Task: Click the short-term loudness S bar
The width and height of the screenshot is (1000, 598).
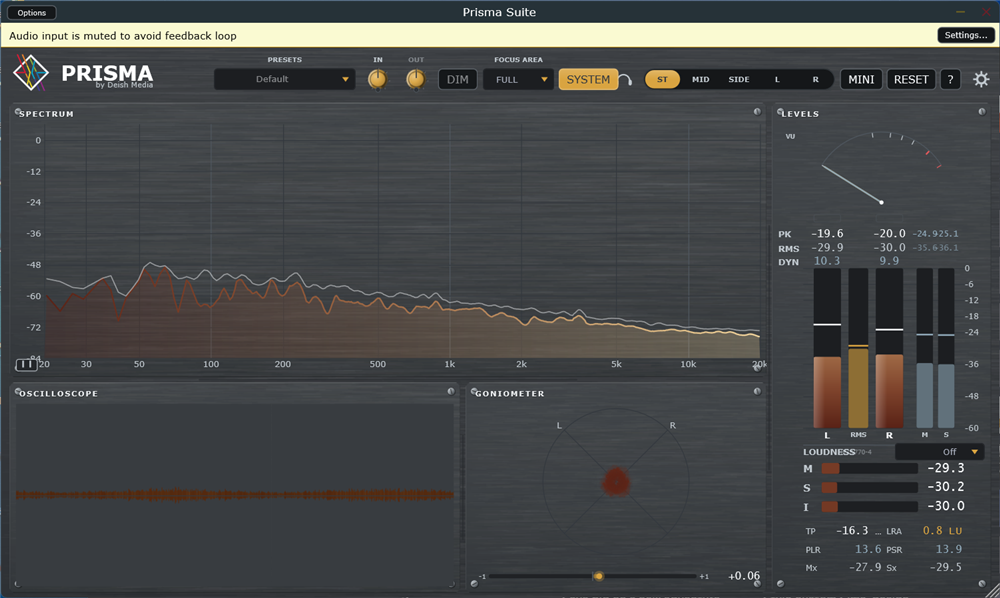Action: click(x=869, y=487)
